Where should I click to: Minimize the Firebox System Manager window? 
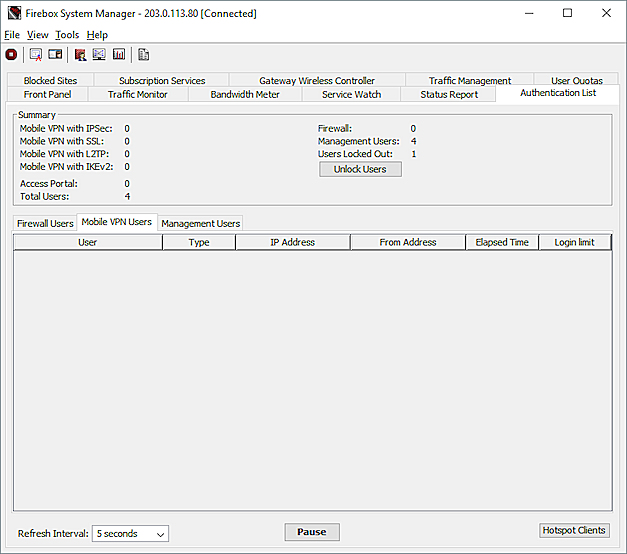[x=529, y=13]
